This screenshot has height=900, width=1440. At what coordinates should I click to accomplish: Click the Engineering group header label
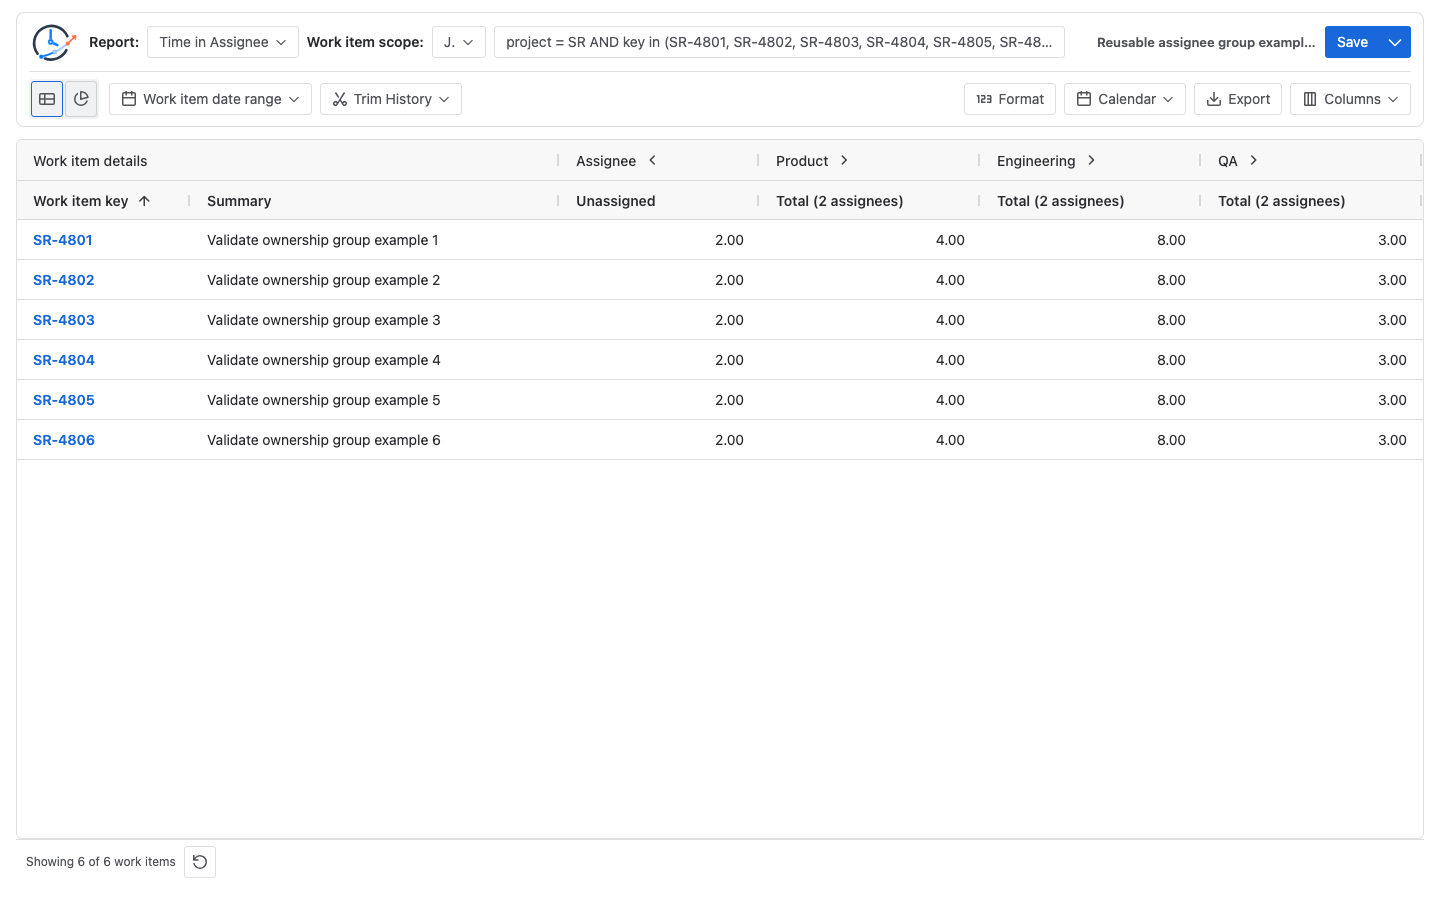point(1036,161)
